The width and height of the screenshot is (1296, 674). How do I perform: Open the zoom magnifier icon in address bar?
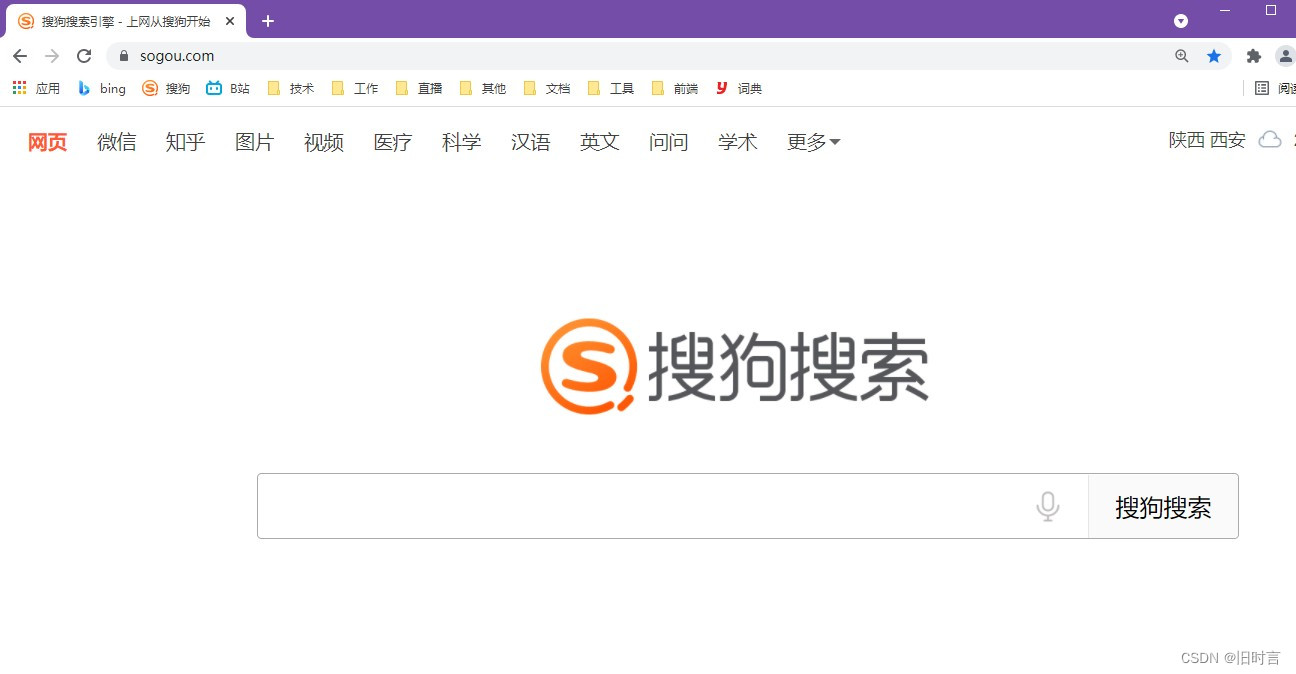(x=1182, y=56)
